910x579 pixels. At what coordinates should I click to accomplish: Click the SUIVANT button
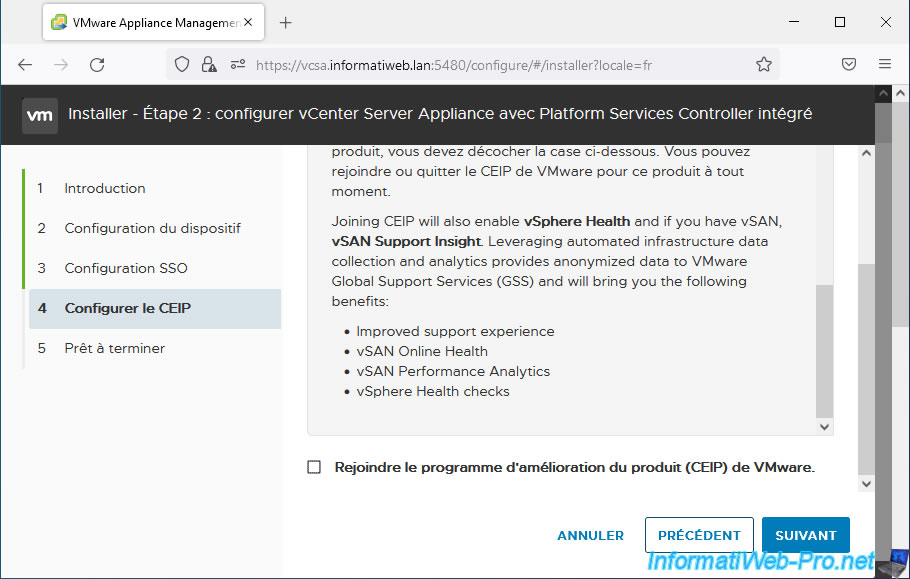click(806, 535)
